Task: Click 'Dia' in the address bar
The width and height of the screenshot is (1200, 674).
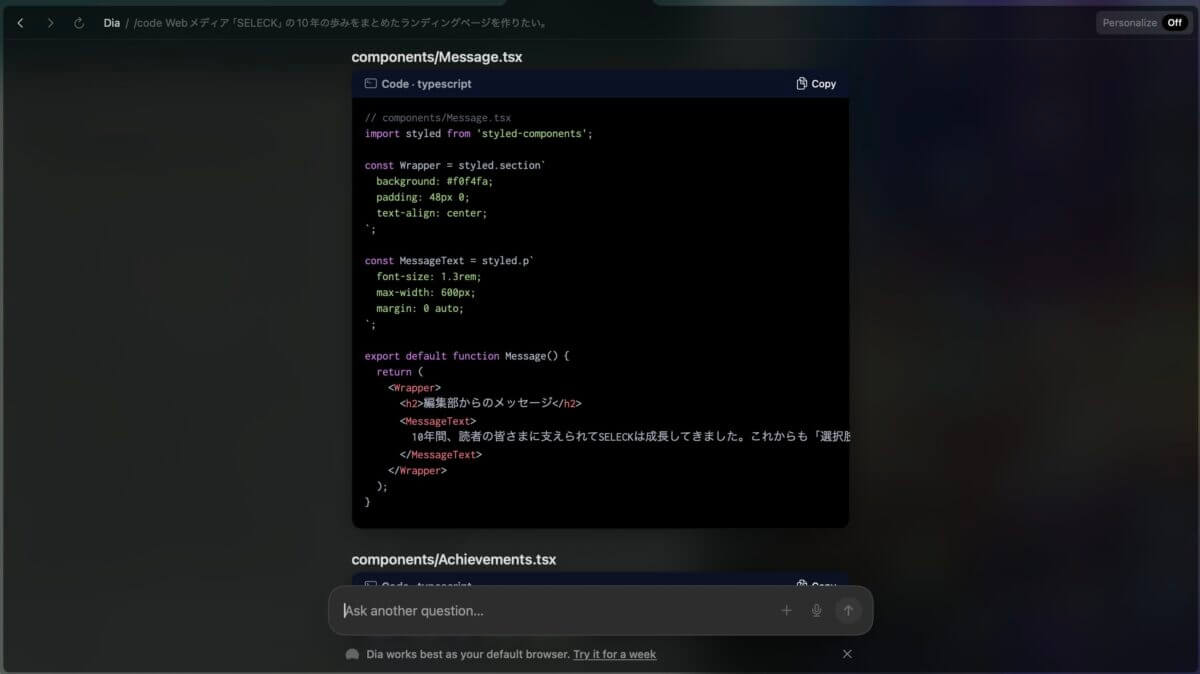Action: point(111,23)
